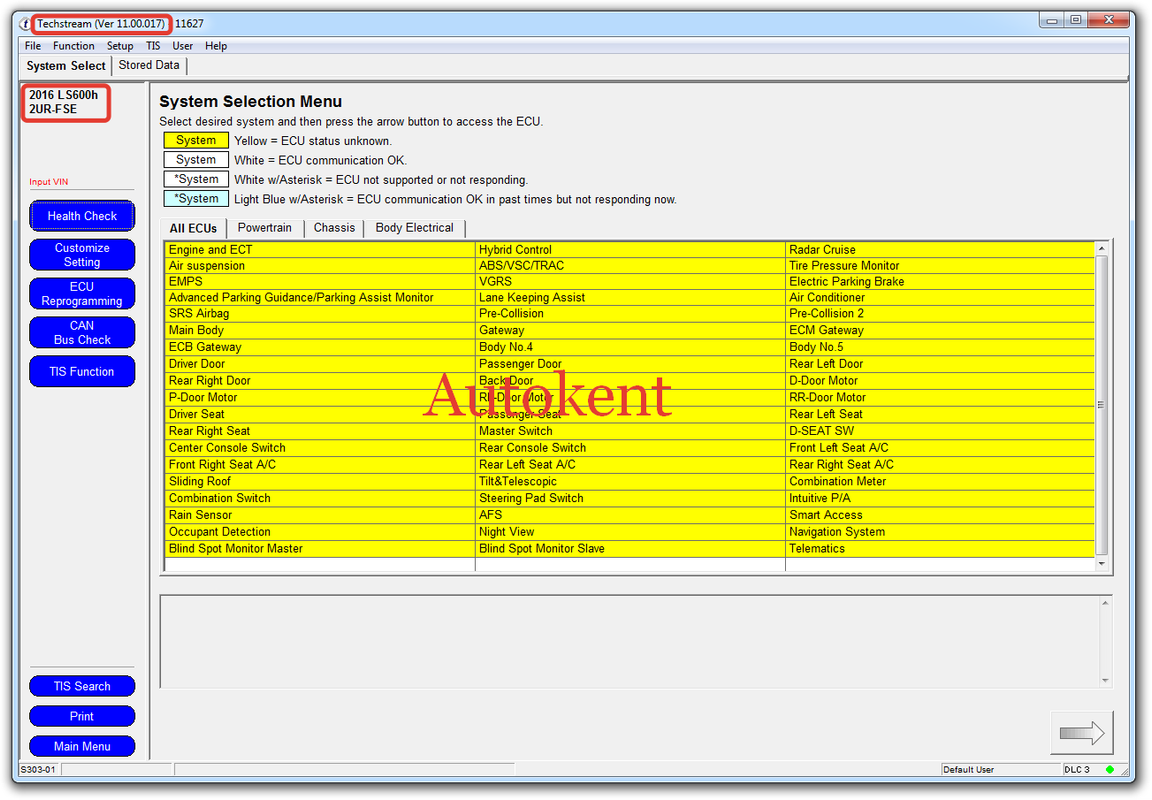Click the TIS Search button
1152x800 pixels.
pos(82,686)
